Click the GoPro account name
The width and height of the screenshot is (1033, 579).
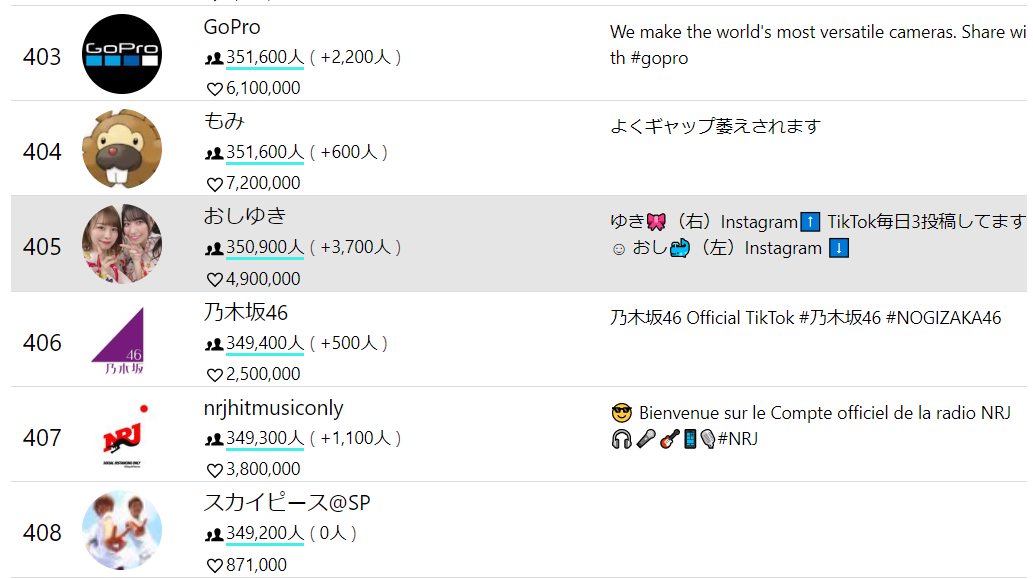232,27
